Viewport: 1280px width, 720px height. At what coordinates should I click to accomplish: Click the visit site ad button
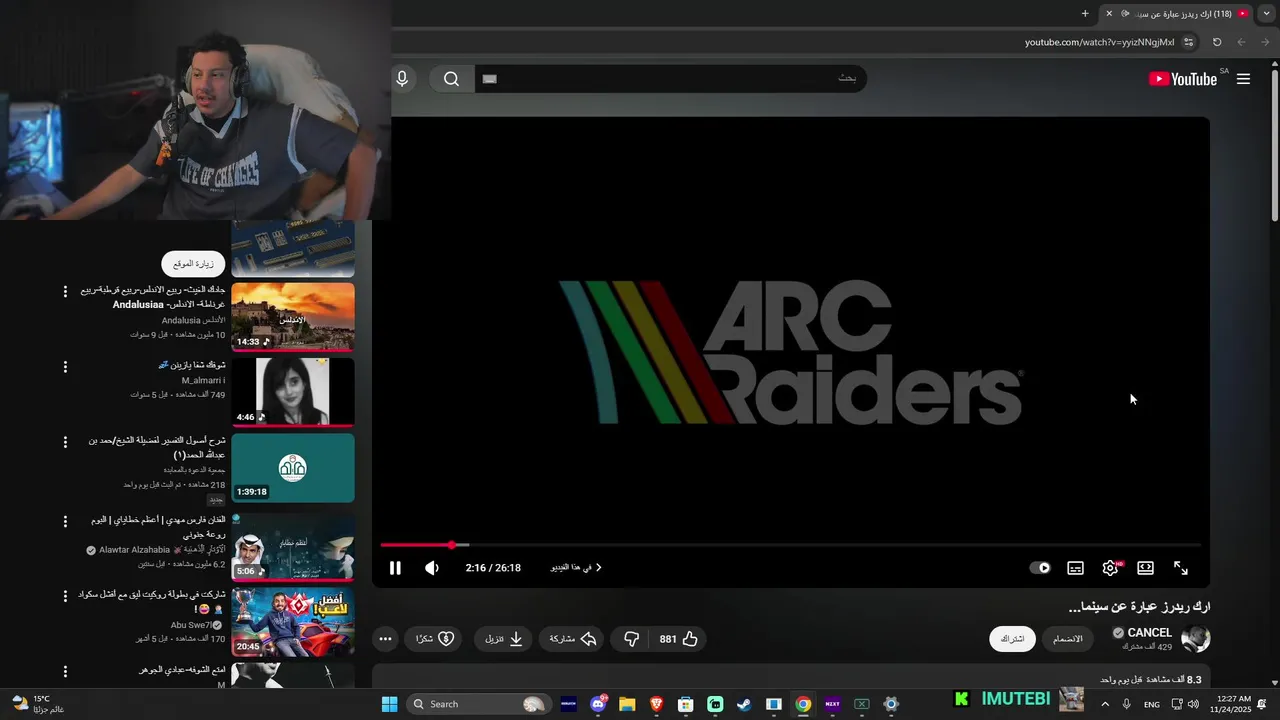pyautogui.click(x=193, y=264)
